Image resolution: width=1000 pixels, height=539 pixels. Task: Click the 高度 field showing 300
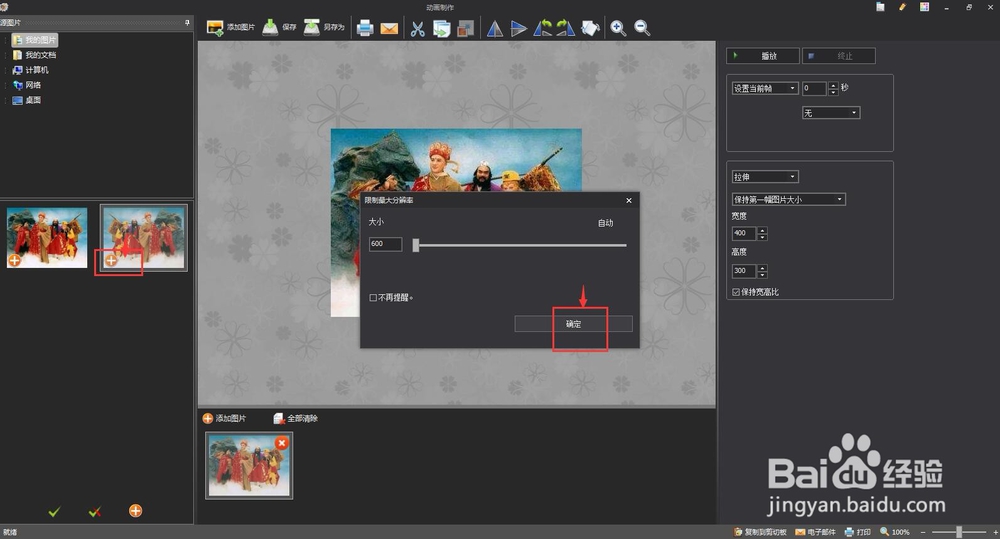coord(744,271)
